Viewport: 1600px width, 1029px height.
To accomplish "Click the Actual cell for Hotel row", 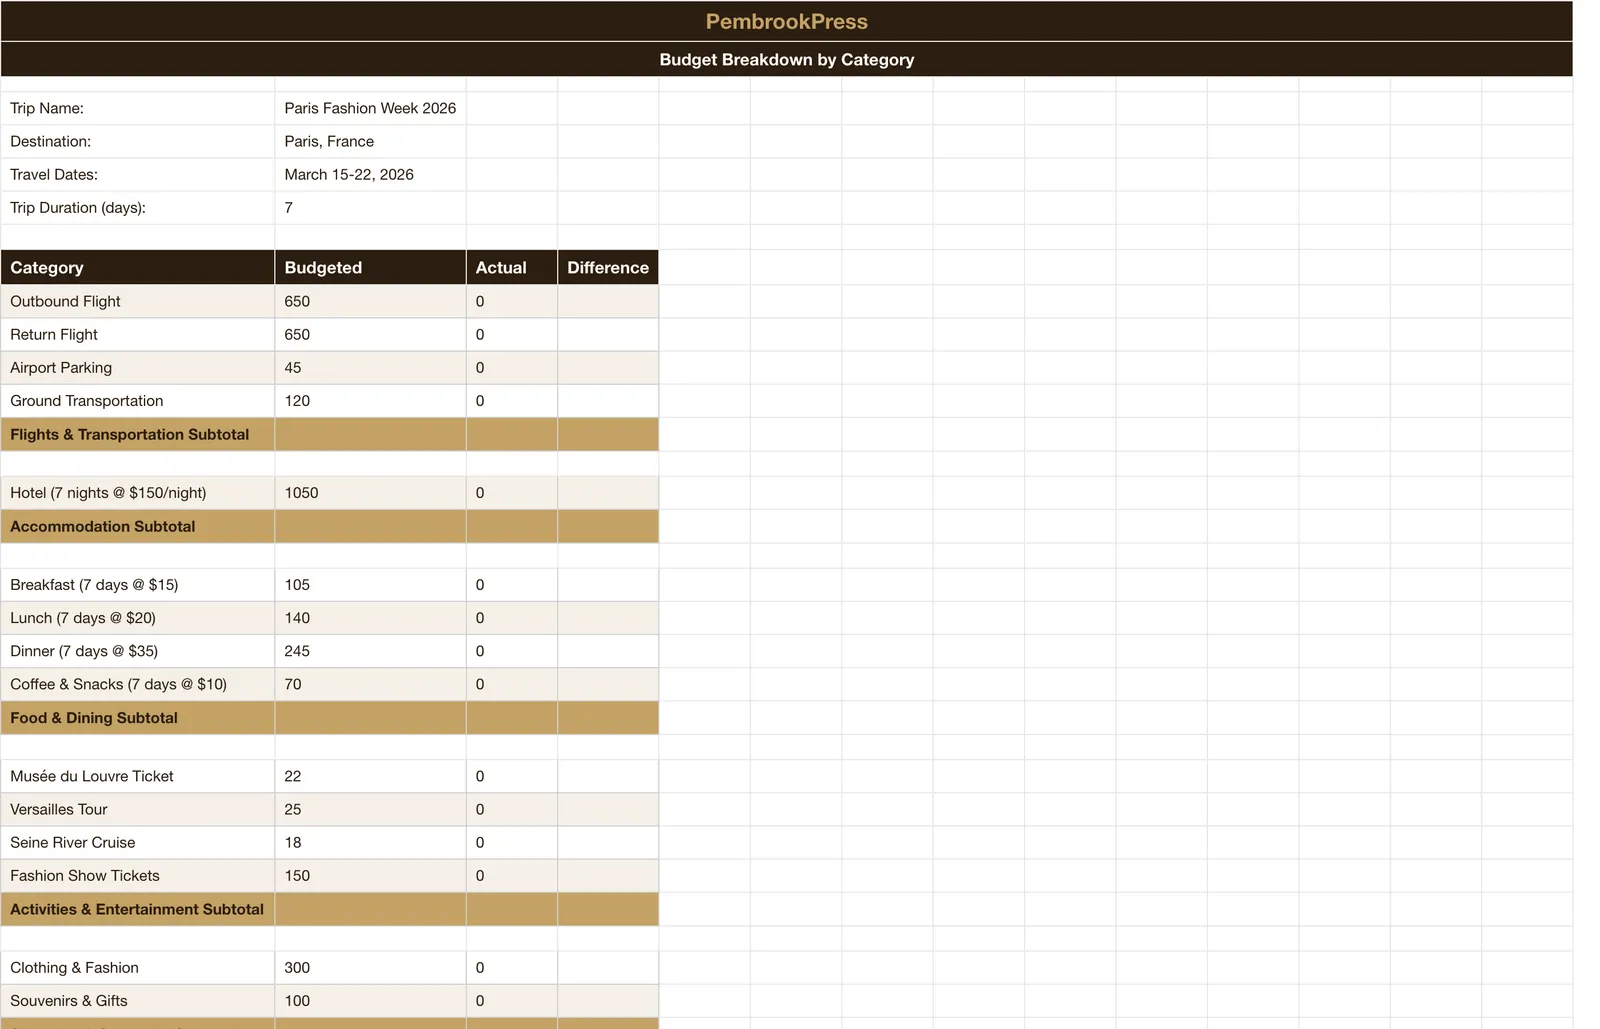I will [511, 492].
